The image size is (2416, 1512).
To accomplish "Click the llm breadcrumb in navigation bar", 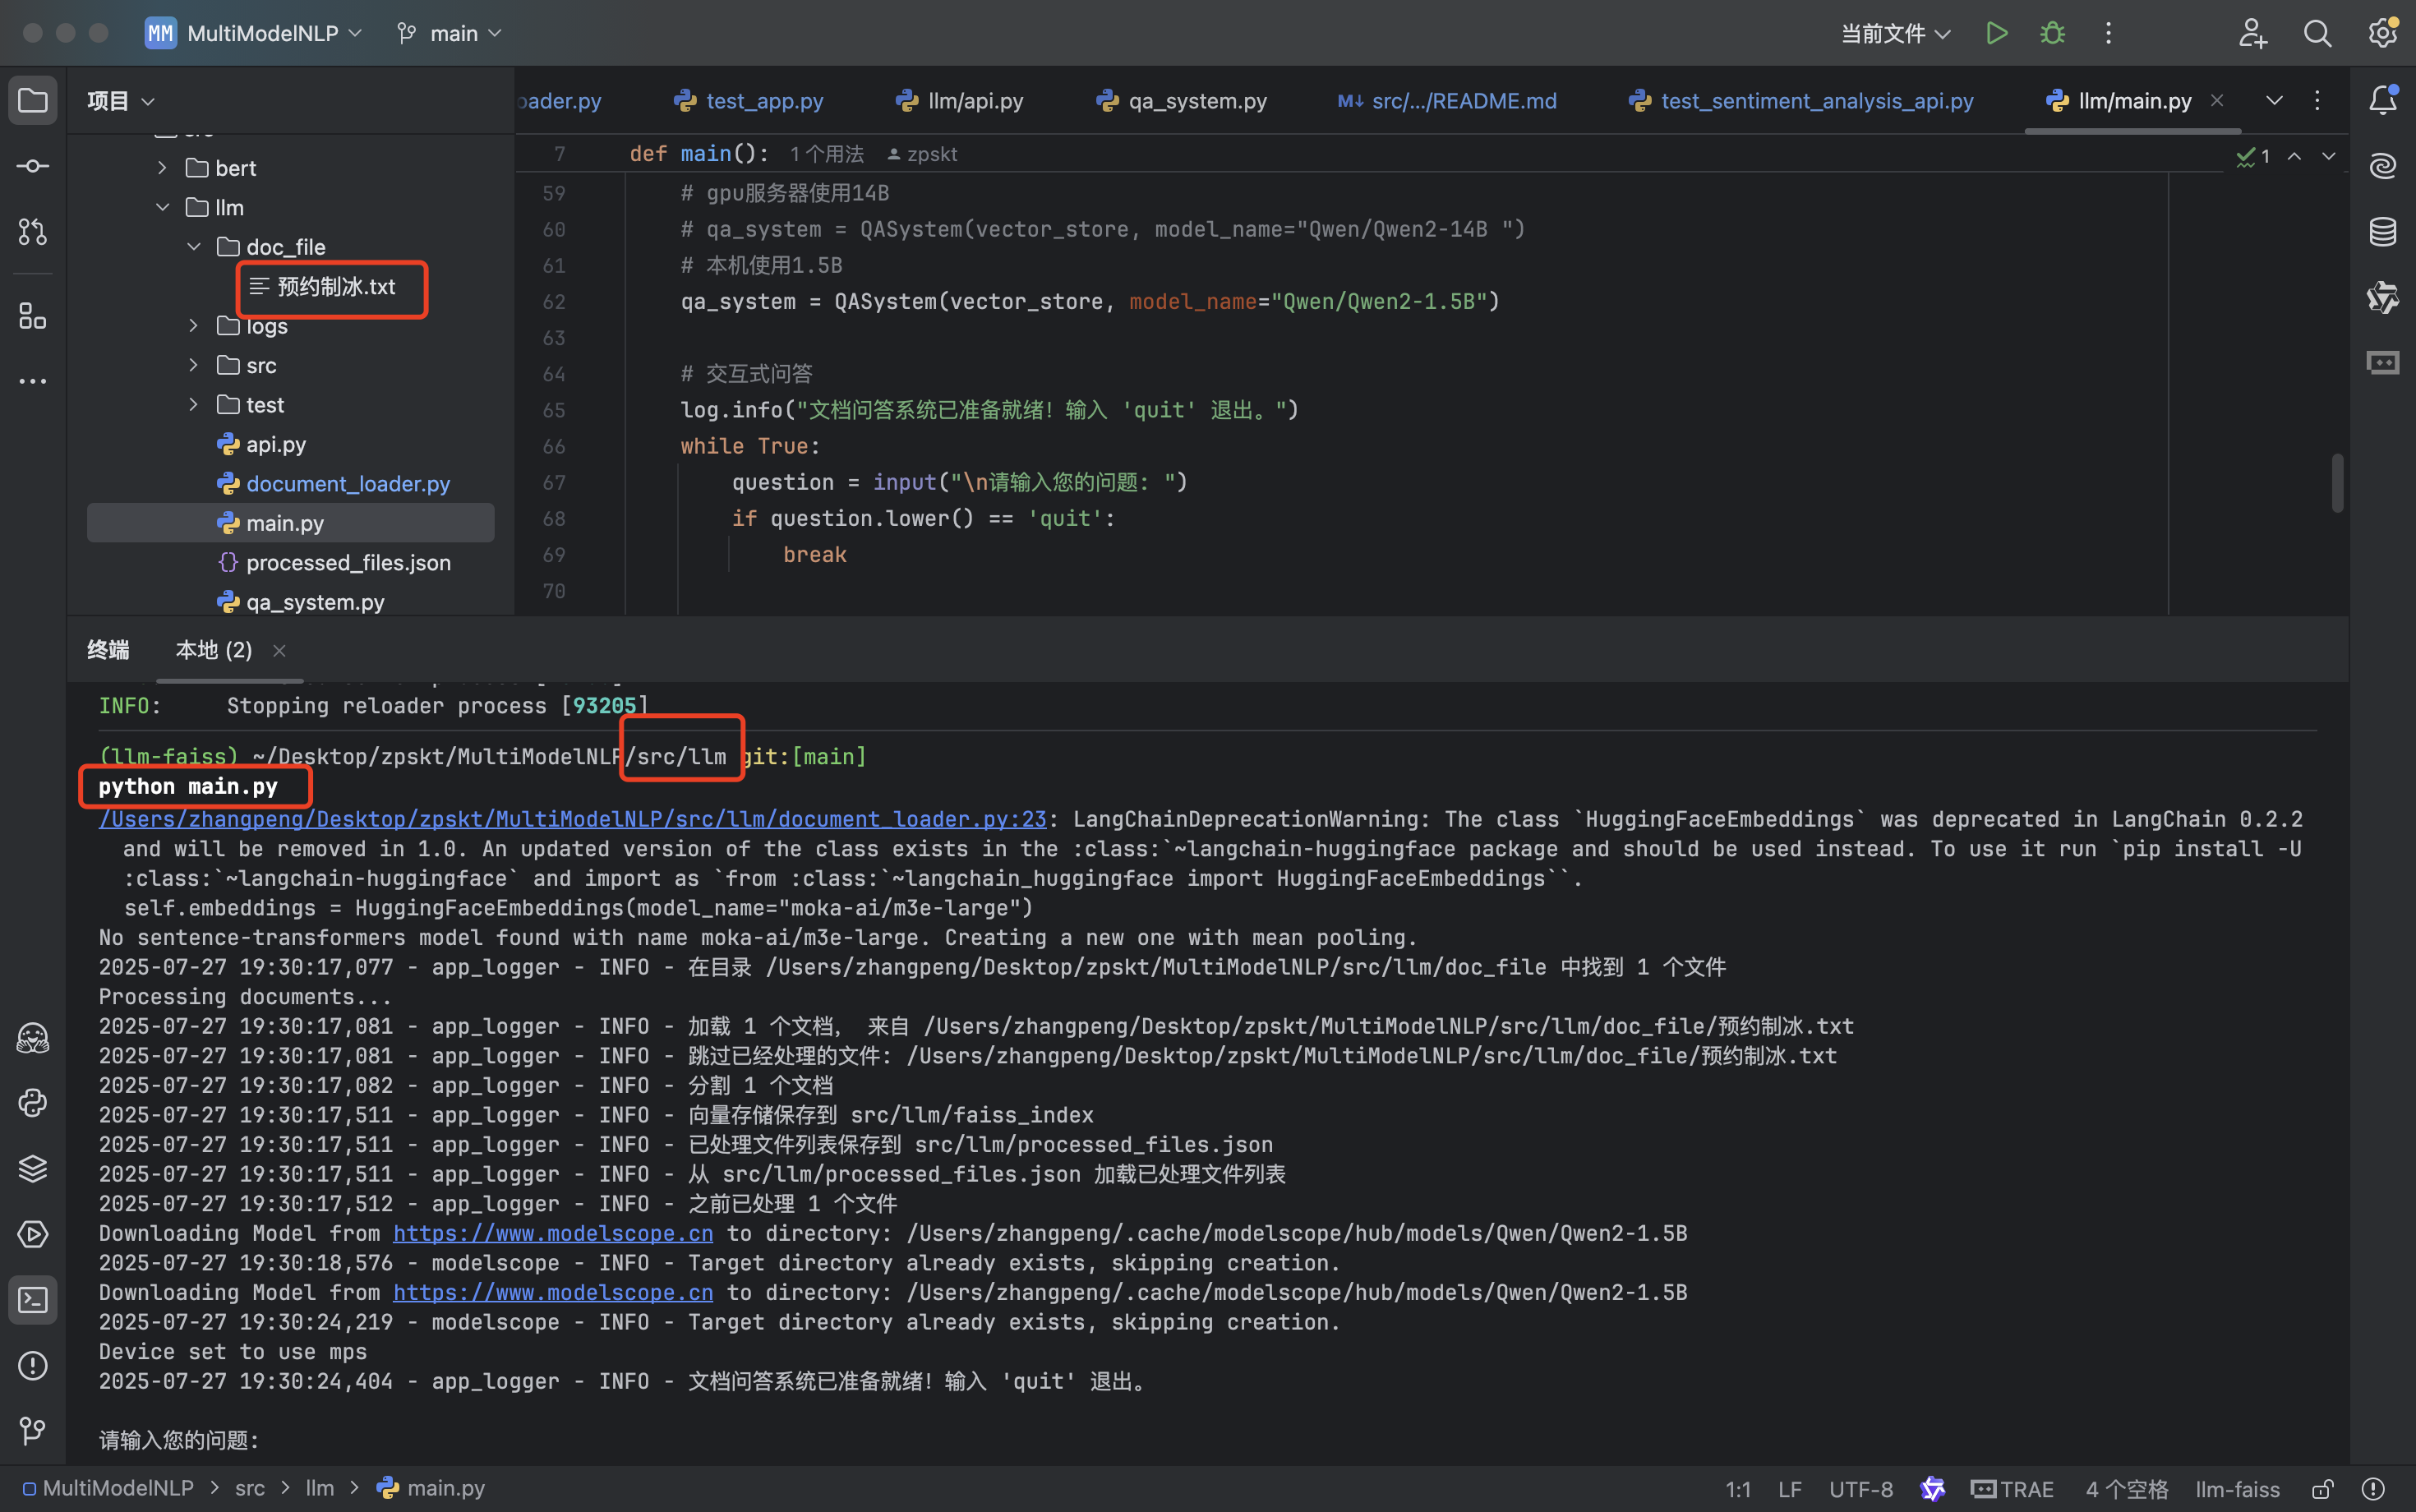I will [x=320, y=1488].
